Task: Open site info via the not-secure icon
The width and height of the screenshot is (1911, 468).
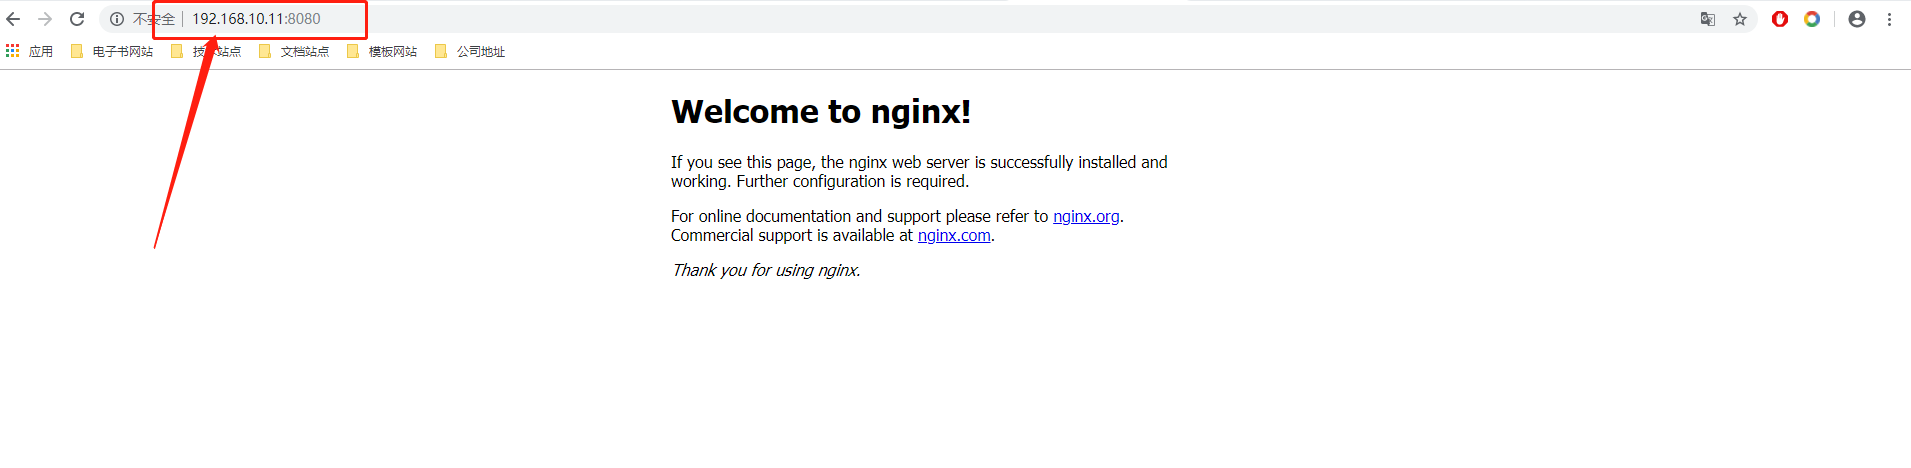Action: (x=117, y=19)
